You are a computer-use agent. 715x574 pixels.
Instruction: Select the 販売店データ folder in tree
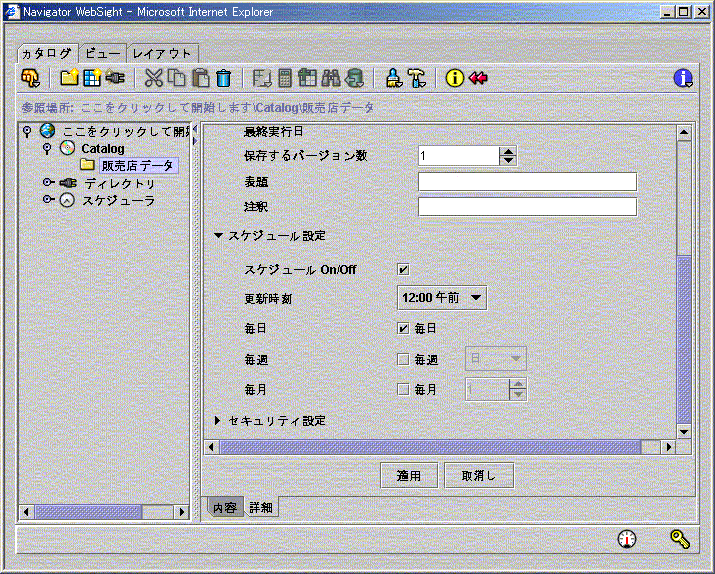click(137, 165)
